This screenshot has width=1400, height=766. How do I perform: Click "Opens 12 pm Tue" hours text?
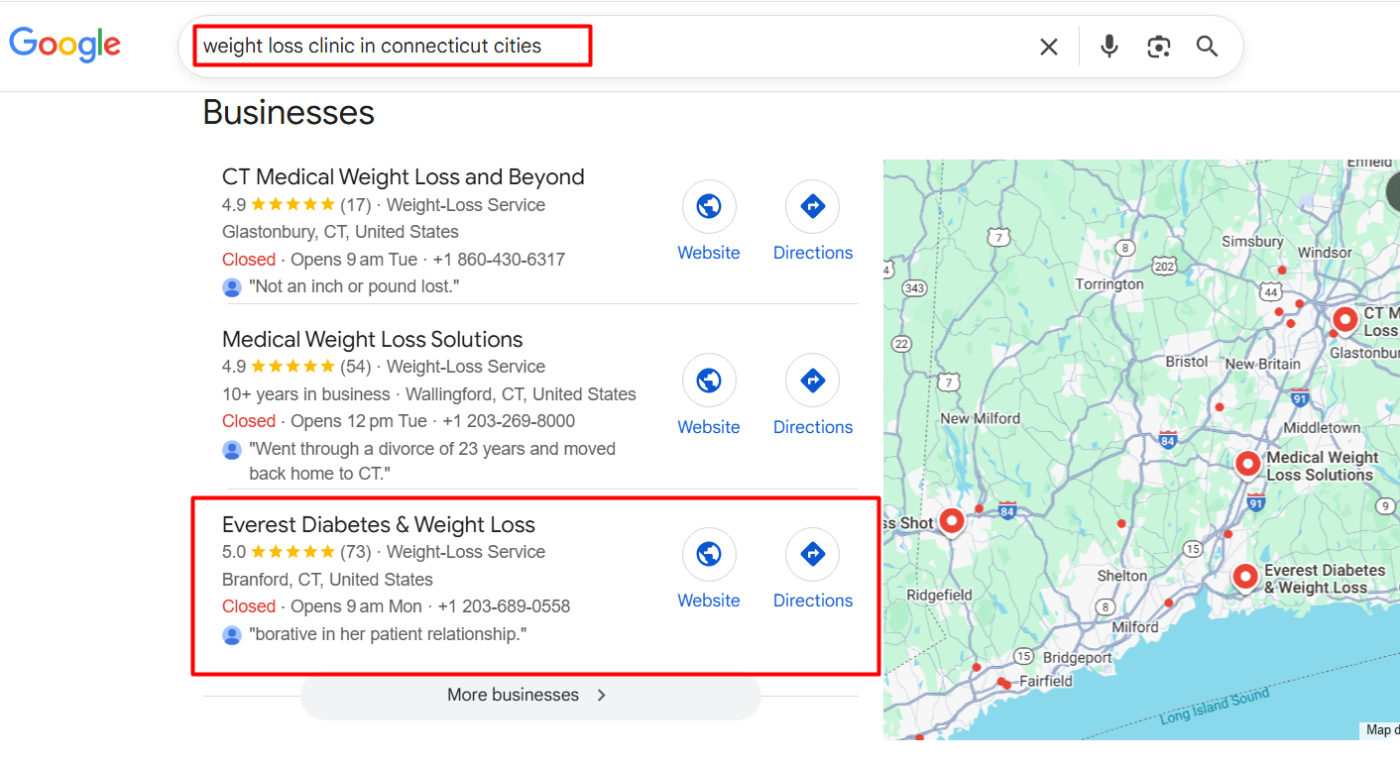(359, 421)
